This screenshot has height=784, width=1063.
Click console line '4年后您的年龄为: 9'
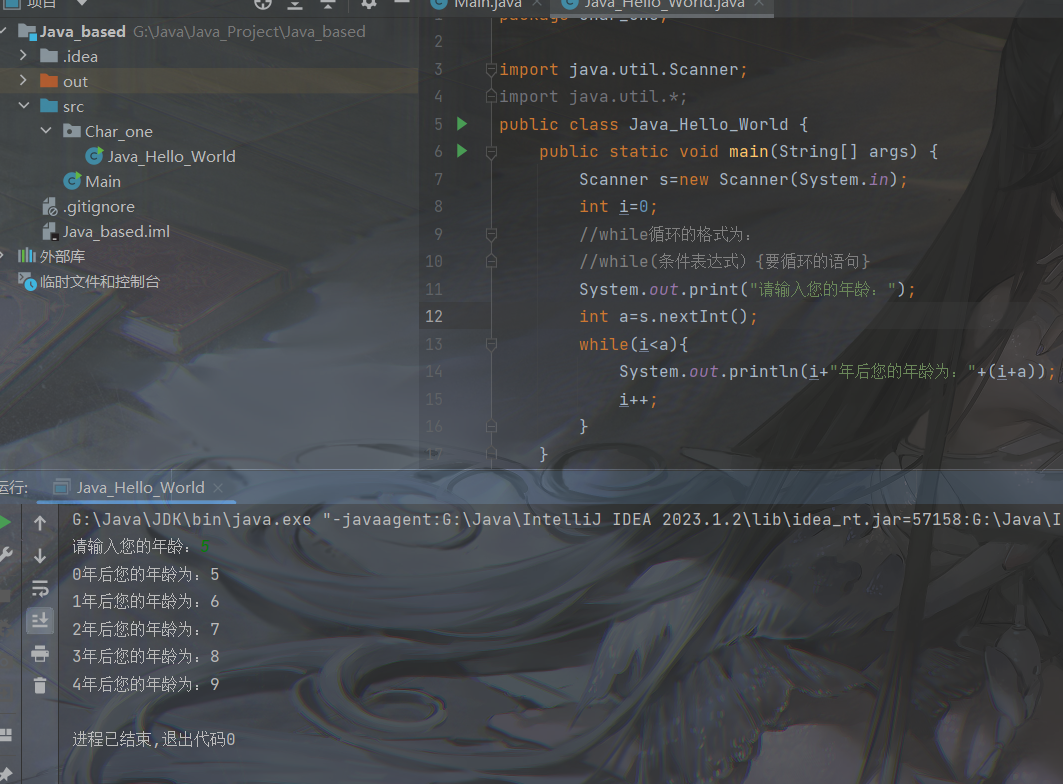point(146,684)
